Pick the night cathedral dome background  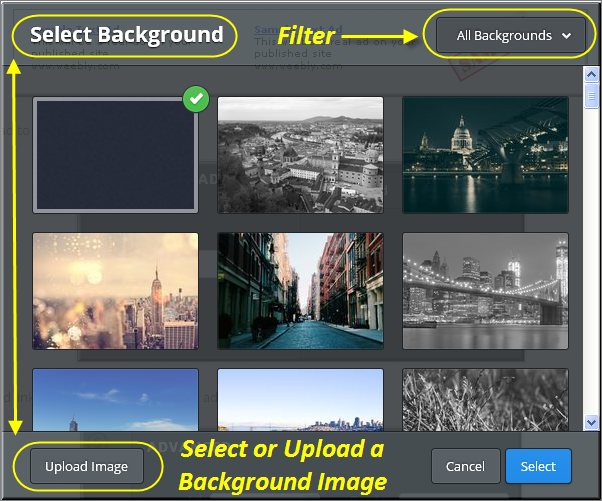point(485,154)
